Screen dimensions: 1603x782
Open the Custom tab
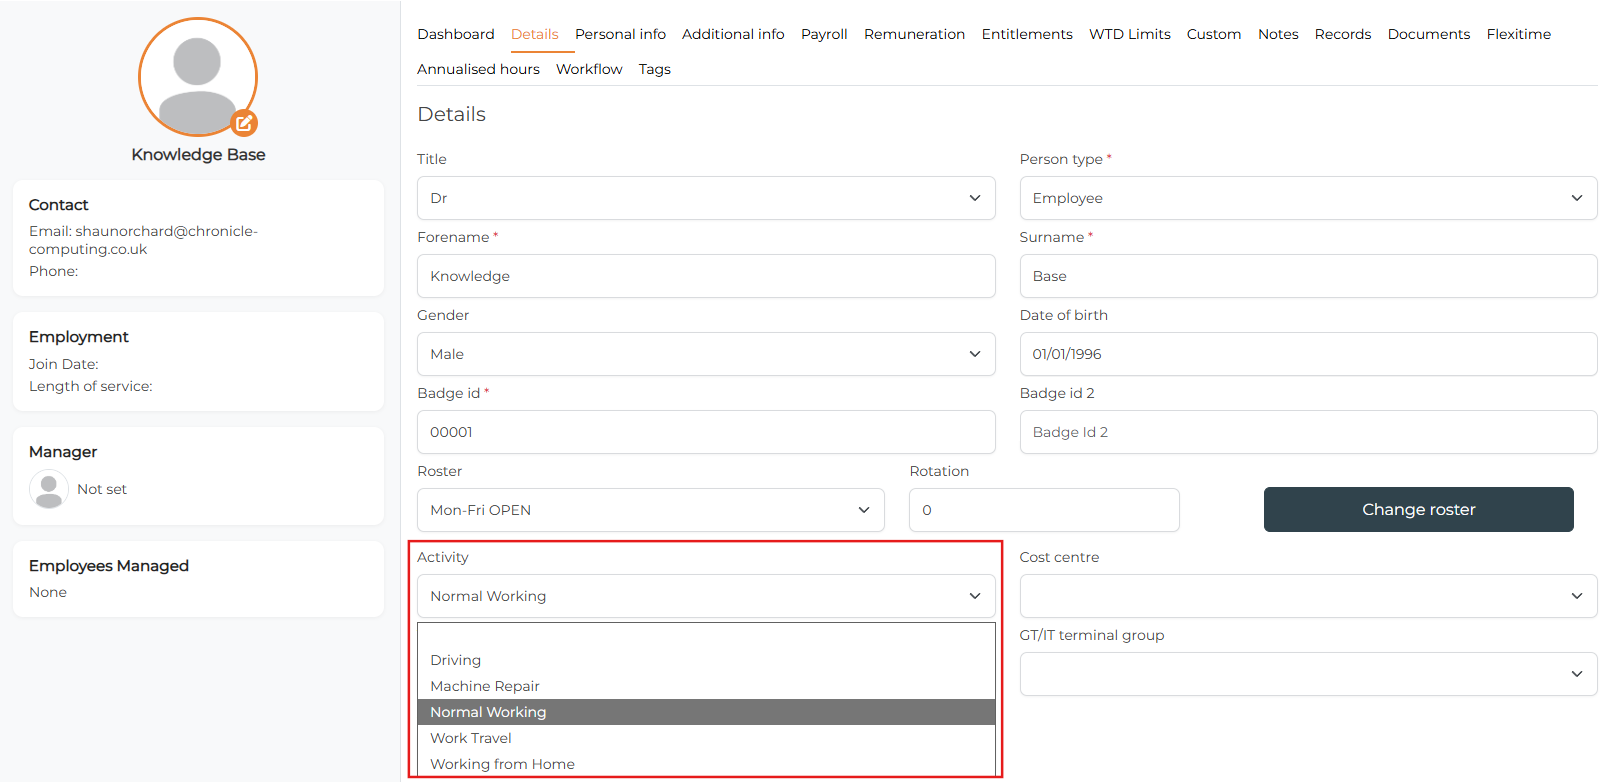(1214, 34)
